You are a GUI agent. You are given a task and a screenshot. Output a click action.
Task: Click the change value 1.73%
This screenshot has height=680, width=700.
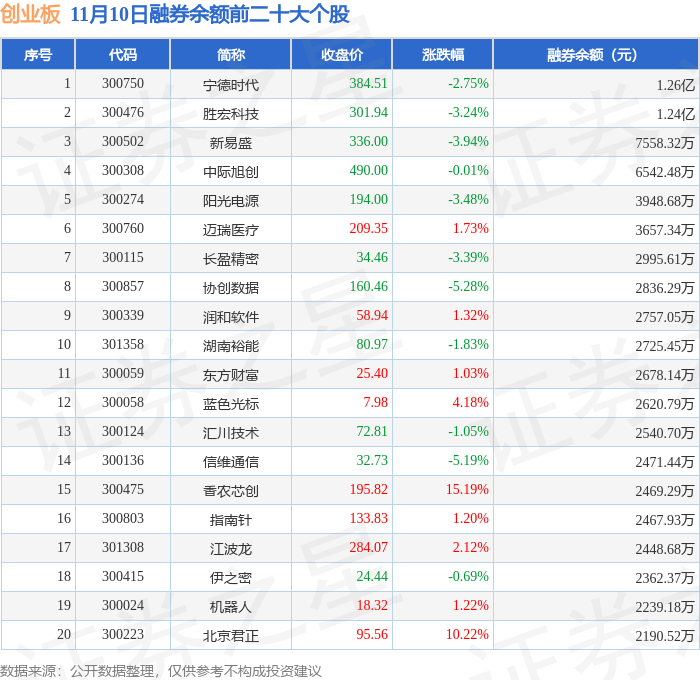click(471, 229)
